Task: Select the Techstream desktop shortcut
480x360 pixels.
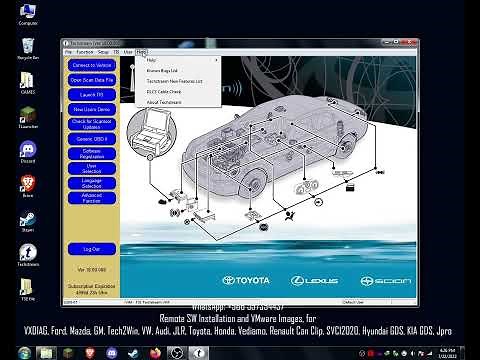Action: (x=28, y=255)
